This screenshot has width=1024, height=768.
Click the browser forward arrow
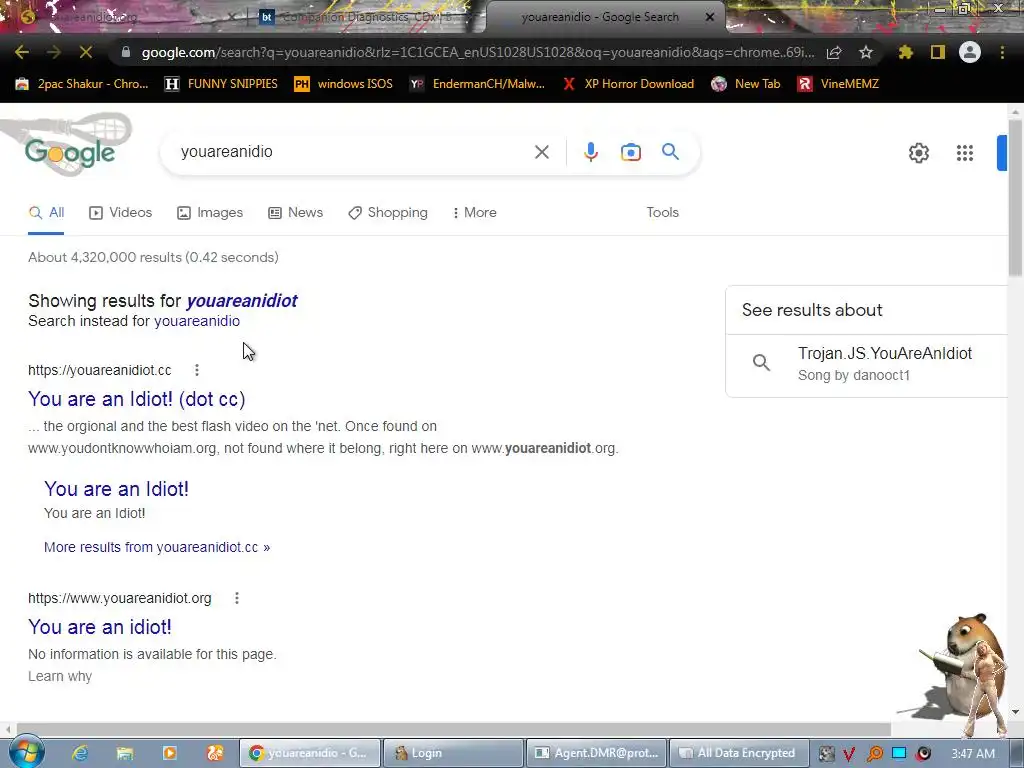coord(54,52)
